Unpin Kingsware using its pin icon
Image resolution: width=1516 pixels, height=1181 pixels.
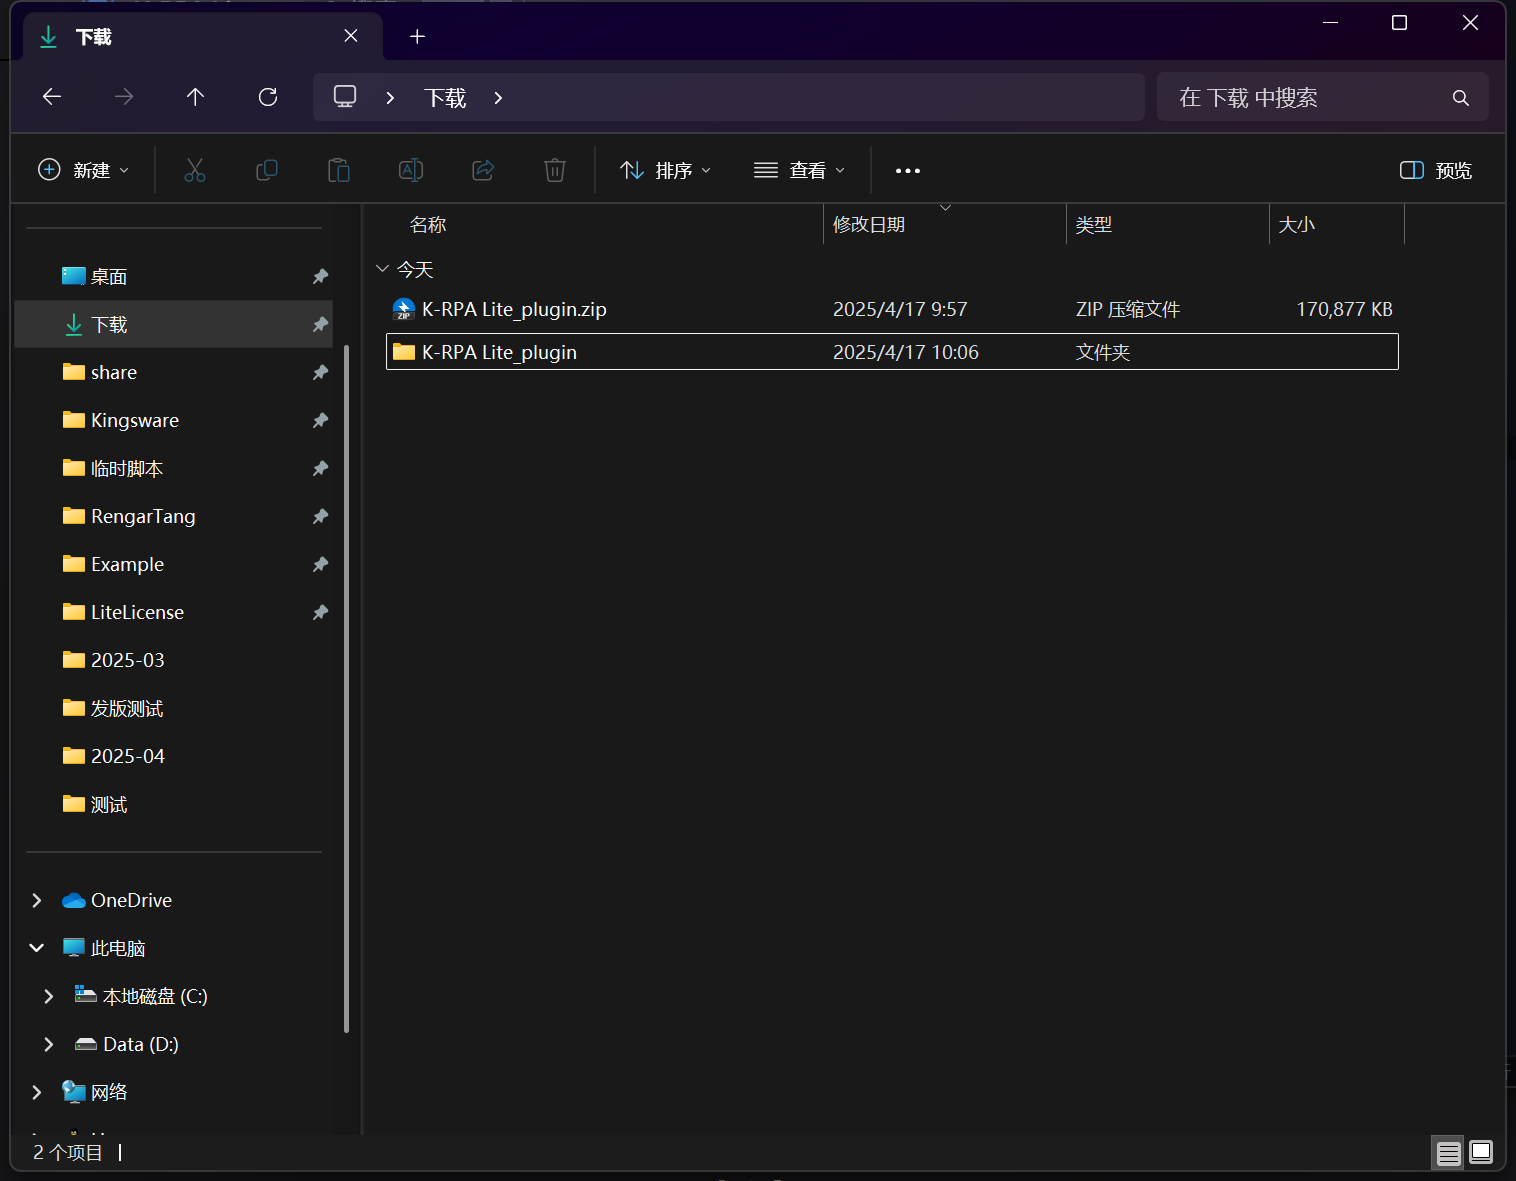[320, 421]
